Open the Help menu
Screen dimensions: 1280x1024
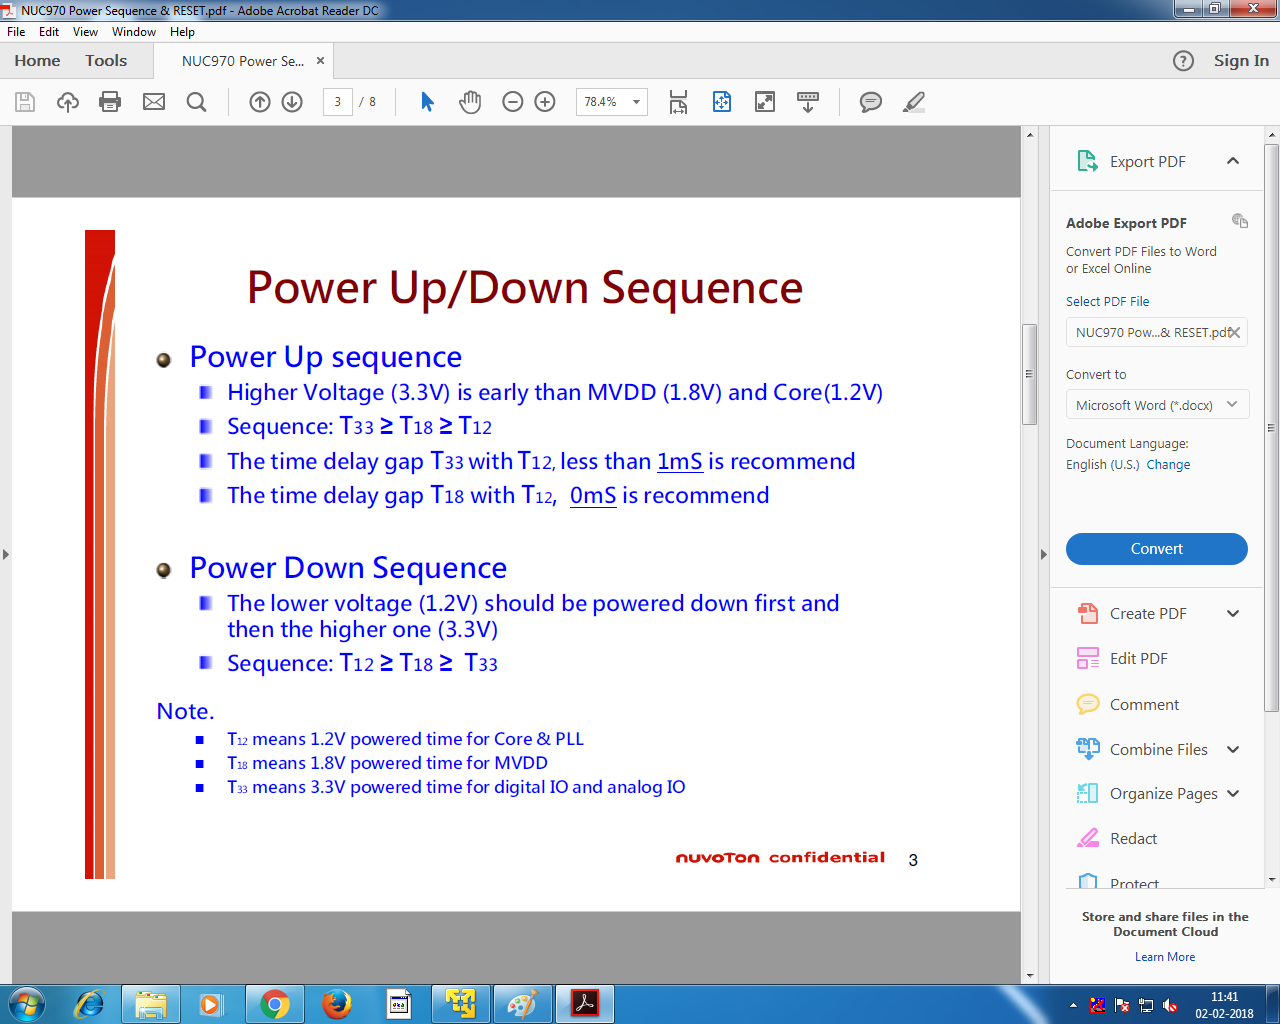point(182,32)
